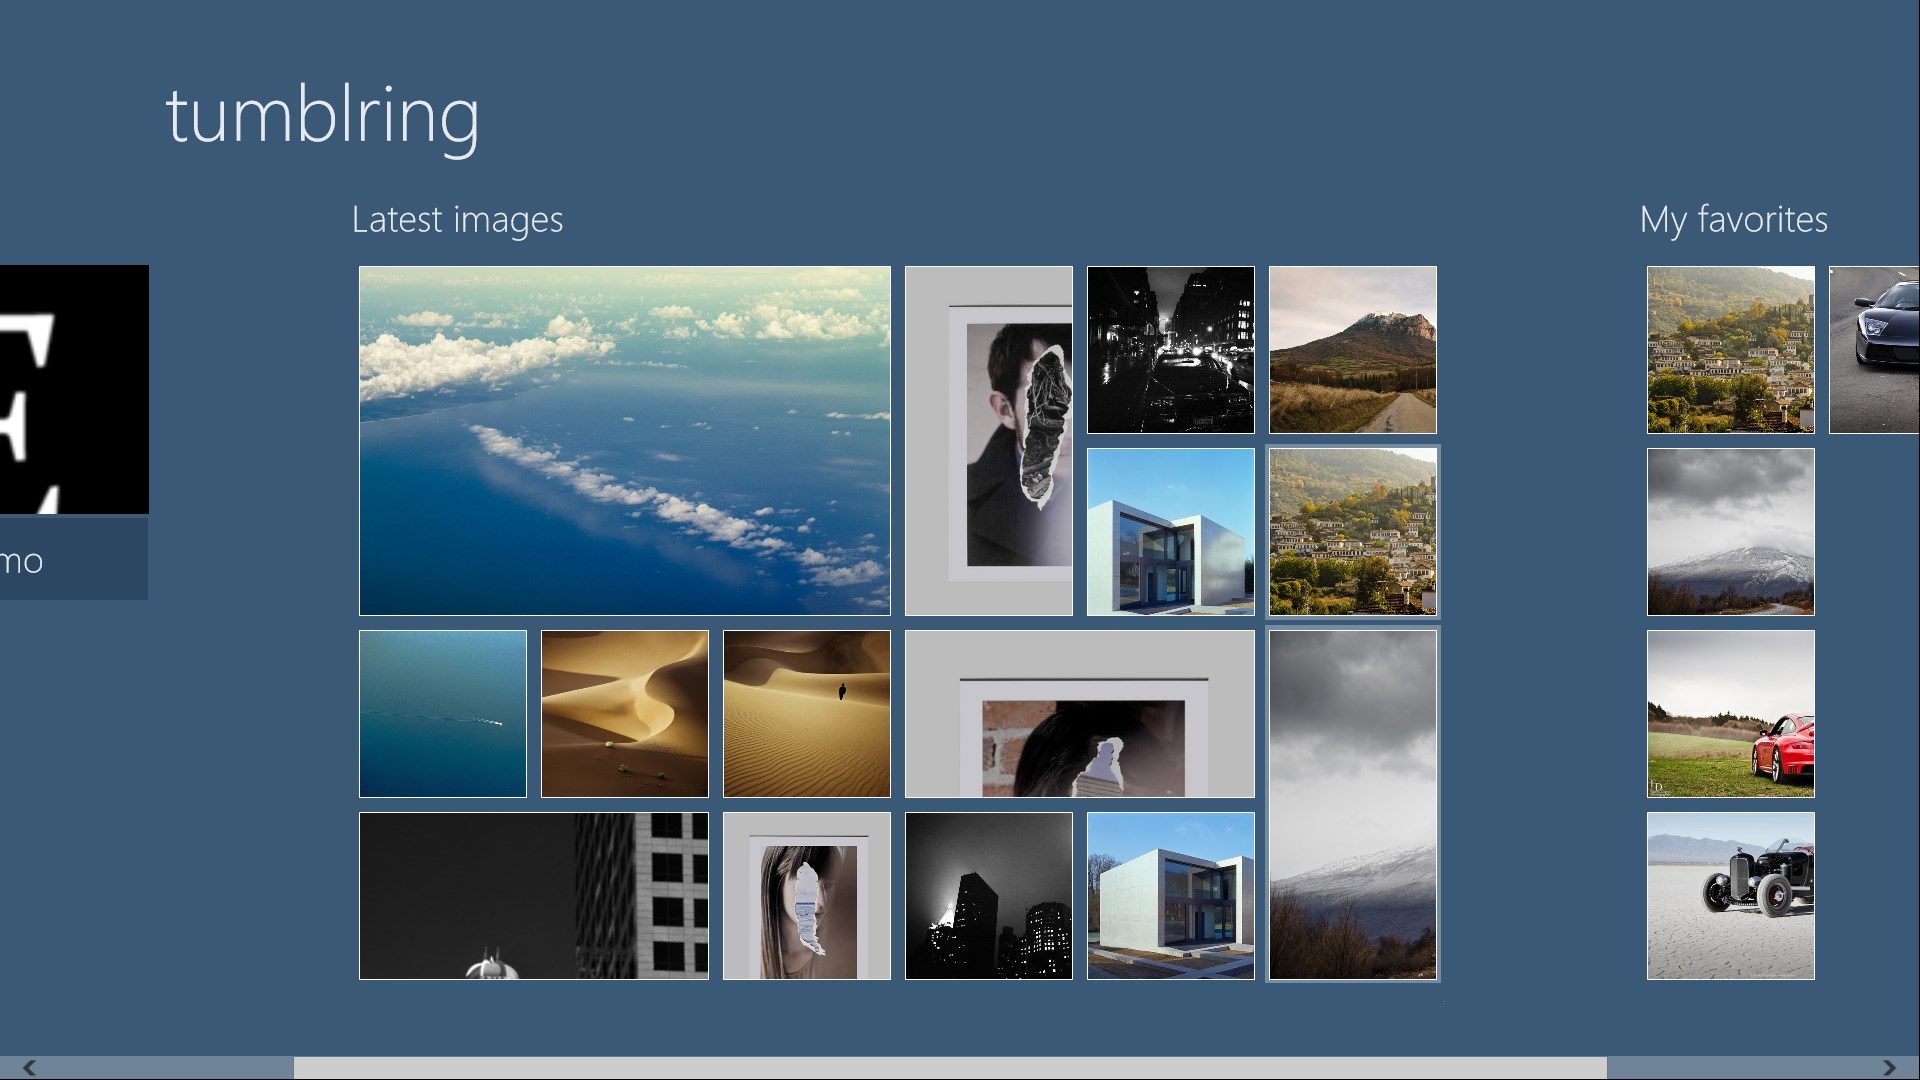Open the mountain dirt road photo
Screen dimensions: 1920x1080
coord(1352,349)
